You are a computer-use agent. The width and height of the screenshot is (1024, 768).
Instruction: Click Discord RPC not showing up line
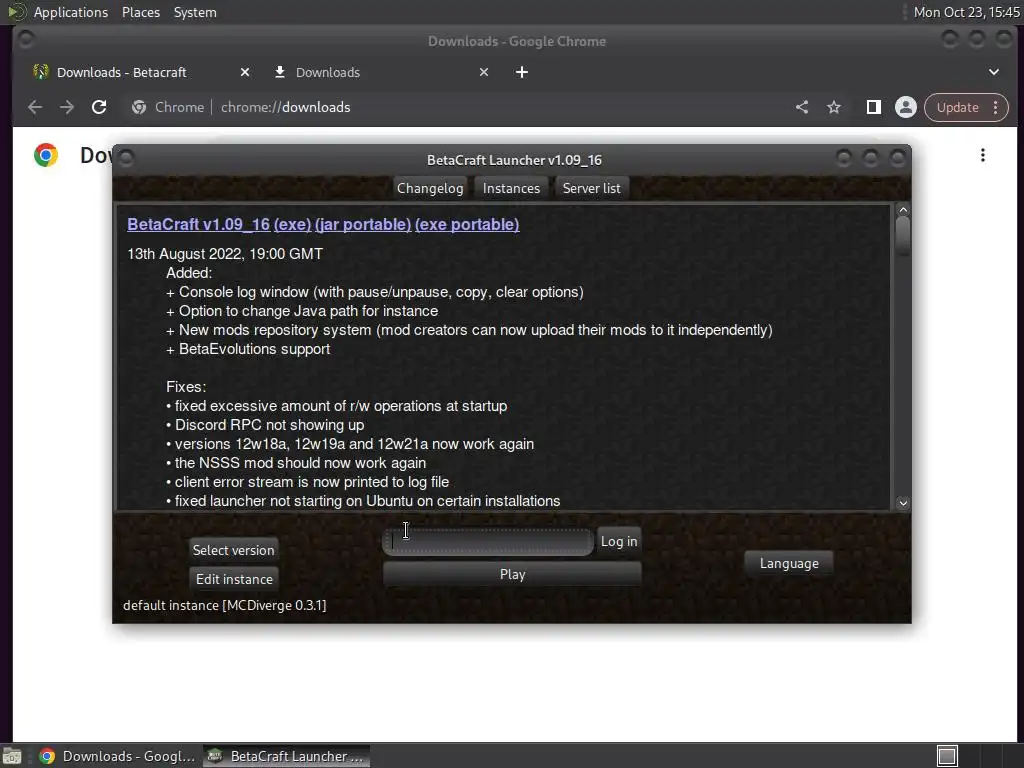265,425
